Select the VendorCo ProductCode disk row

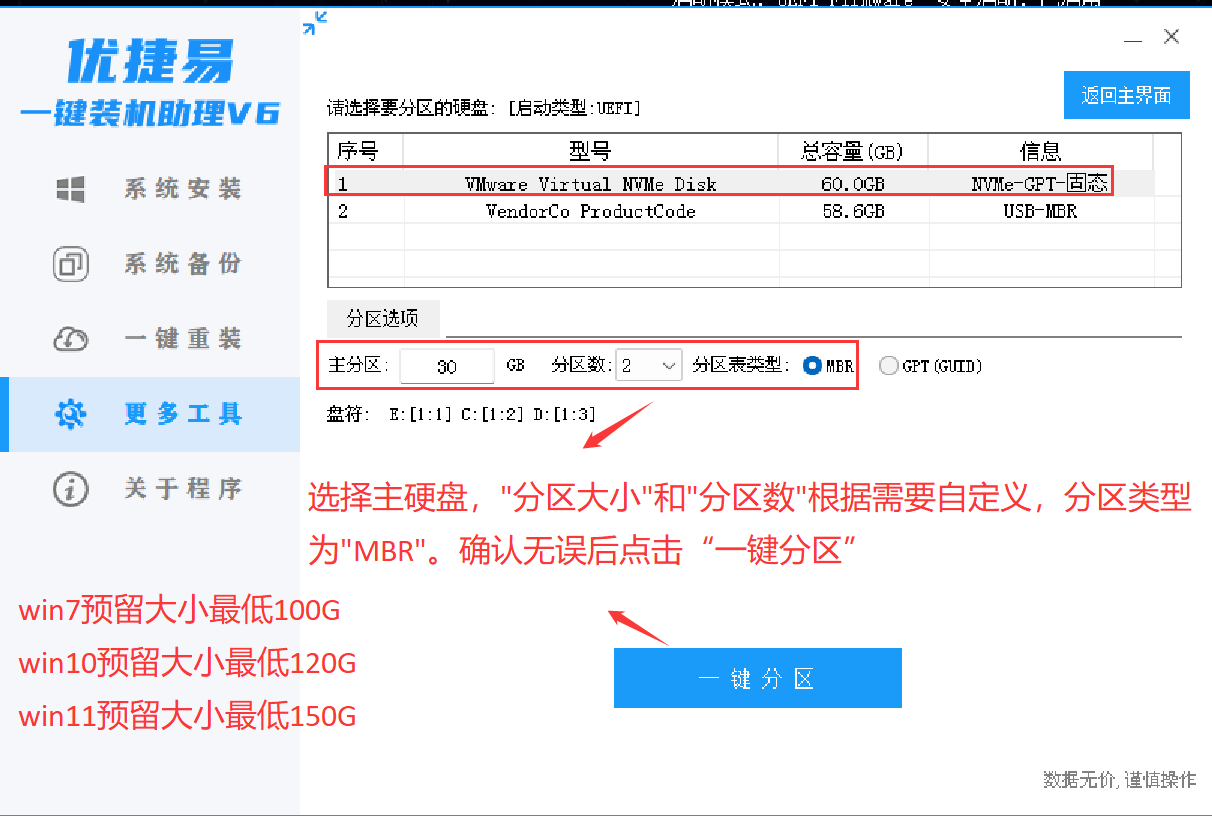(x=740, y=211)
